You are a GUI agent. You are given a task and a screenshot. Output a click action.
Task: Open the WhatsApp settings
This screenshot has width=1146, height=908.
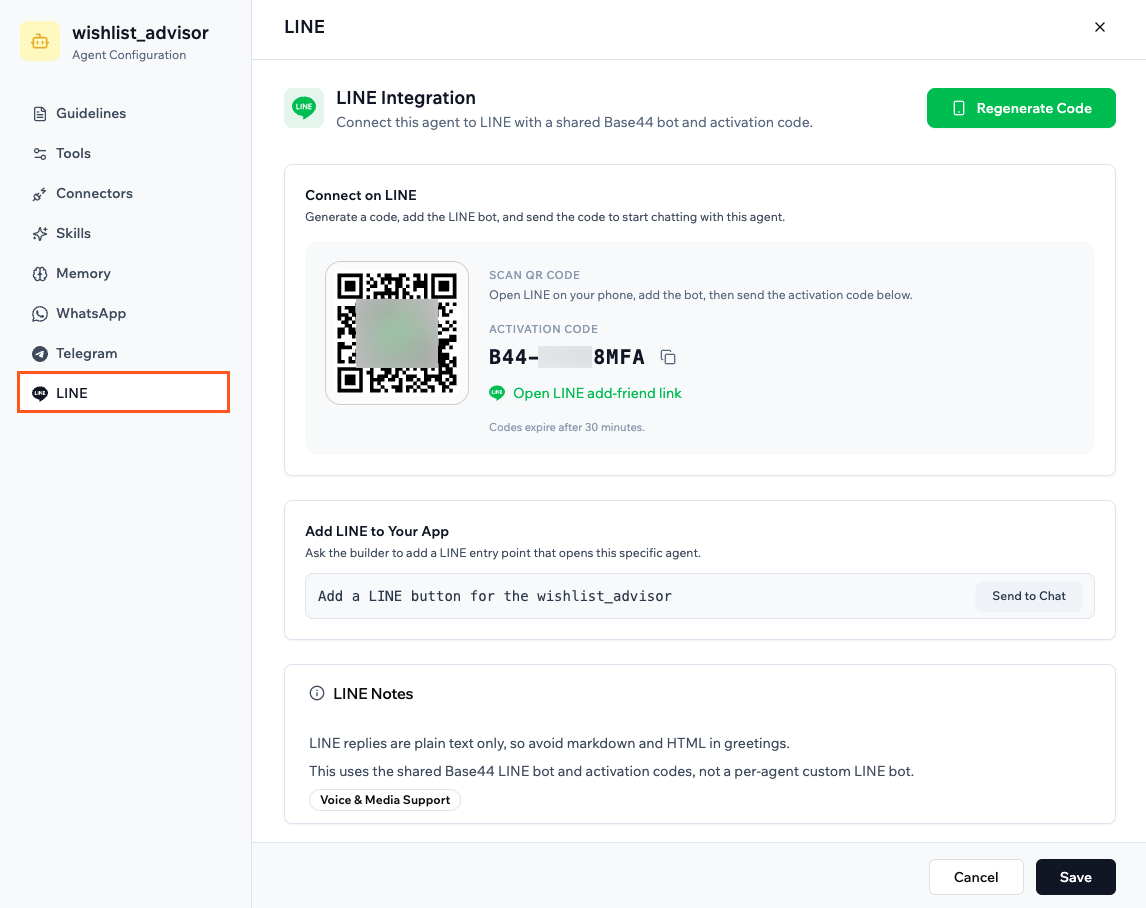124,313
